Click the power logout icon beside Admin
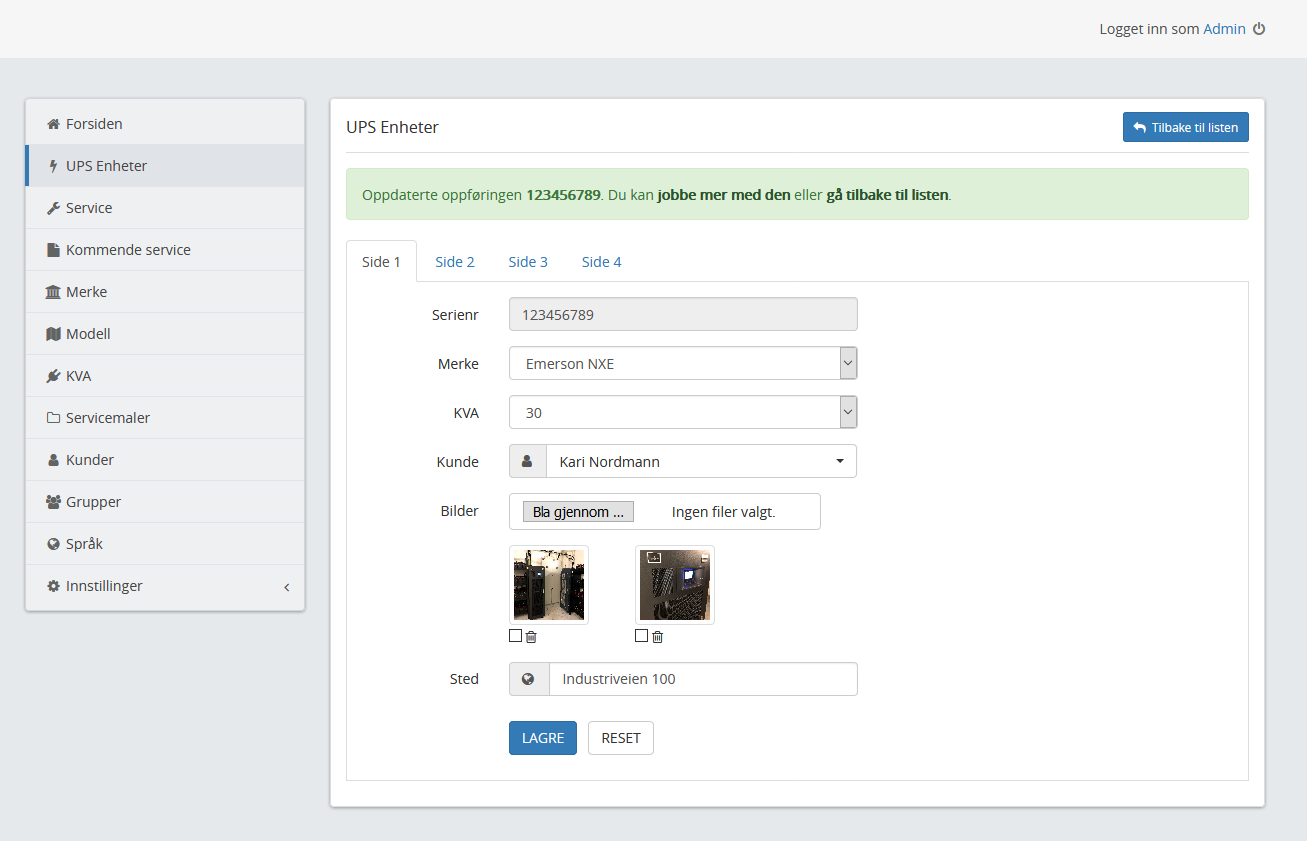 [x=1259, y=29]
